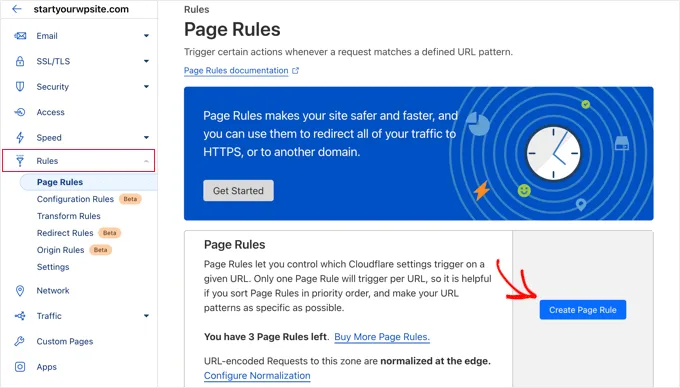680x388 pixels.
Task: Click the Access icon in sidebar
Action: click(20, 112)
